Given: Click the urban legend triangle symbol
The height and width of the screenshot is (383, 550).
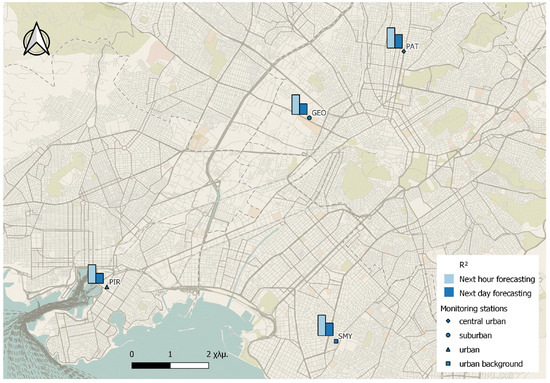Looking at the screenshot, I should [x=449, y=350].
